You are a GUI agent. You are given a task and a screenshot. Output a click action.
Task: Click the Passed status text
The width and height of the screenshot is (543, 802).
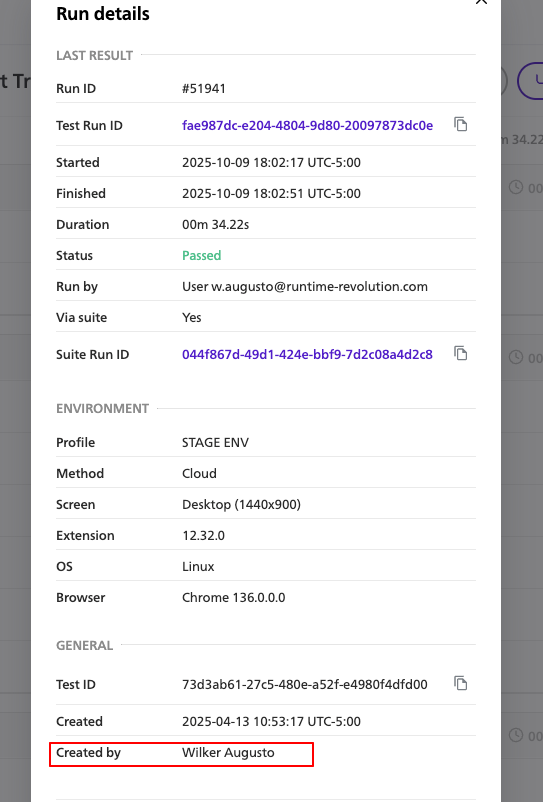[x=201, y=255]
